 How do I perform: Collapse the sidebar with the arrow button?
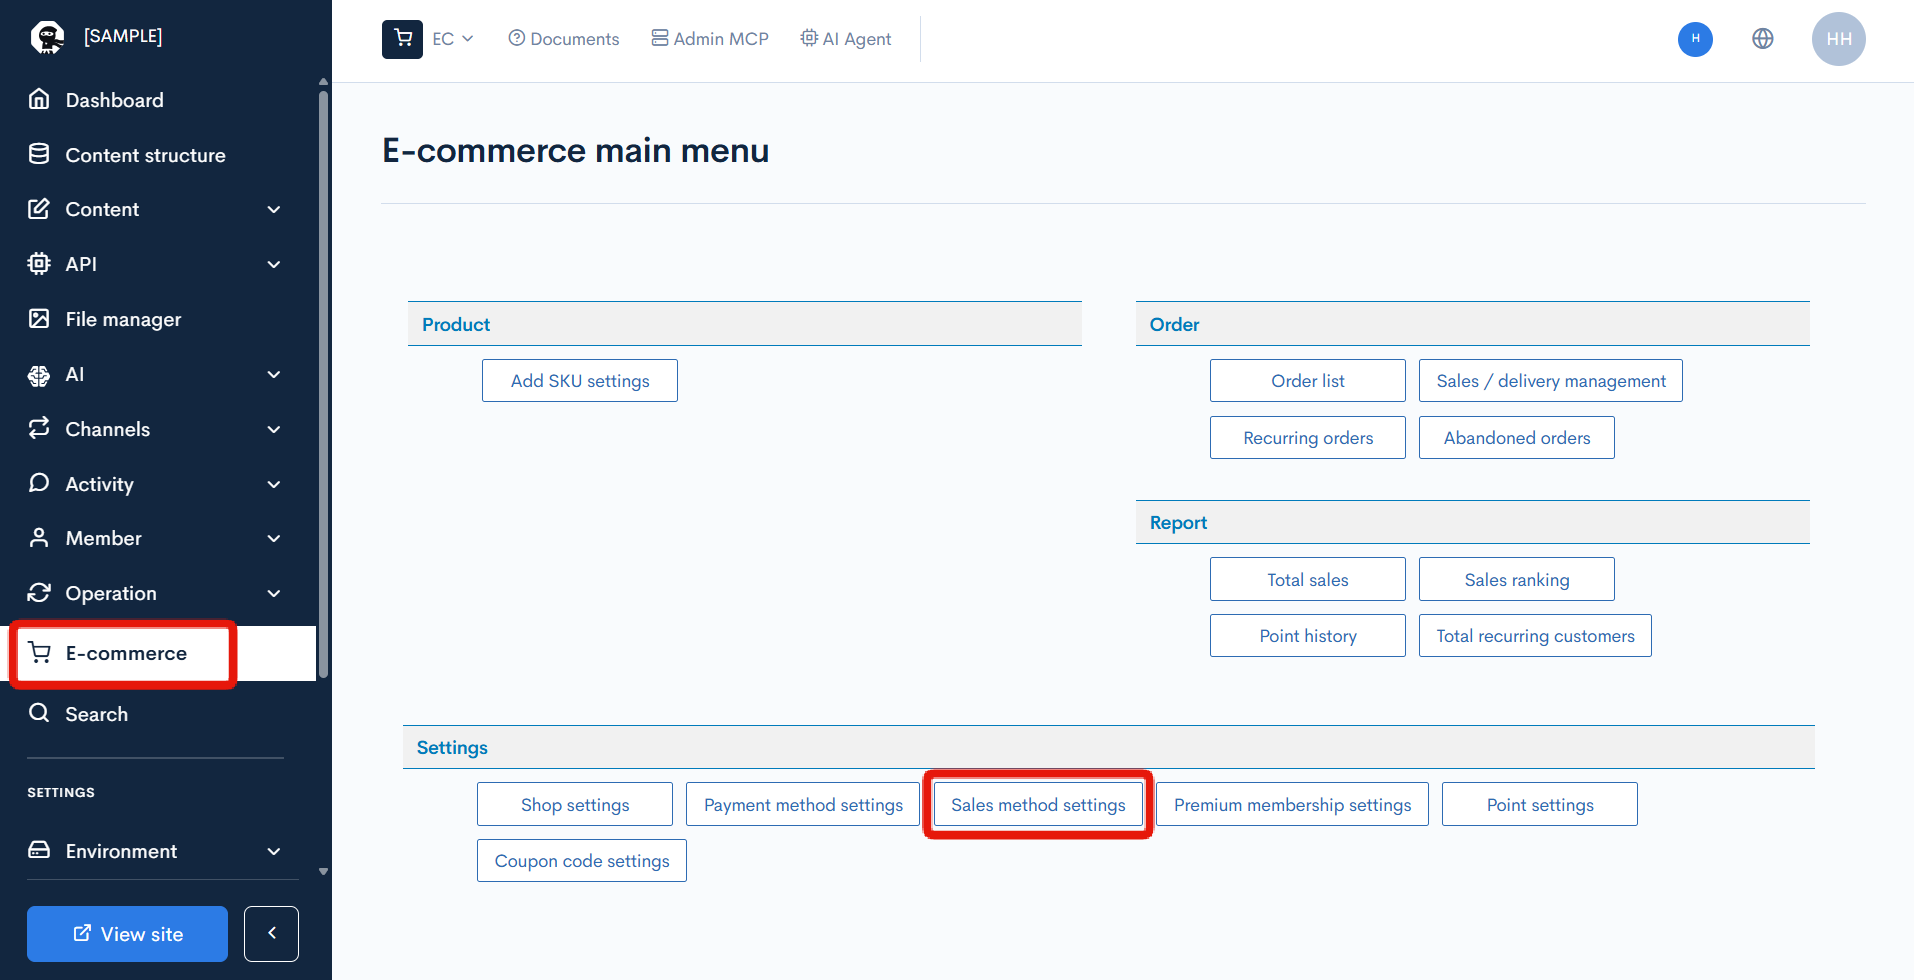coord(271,933)
